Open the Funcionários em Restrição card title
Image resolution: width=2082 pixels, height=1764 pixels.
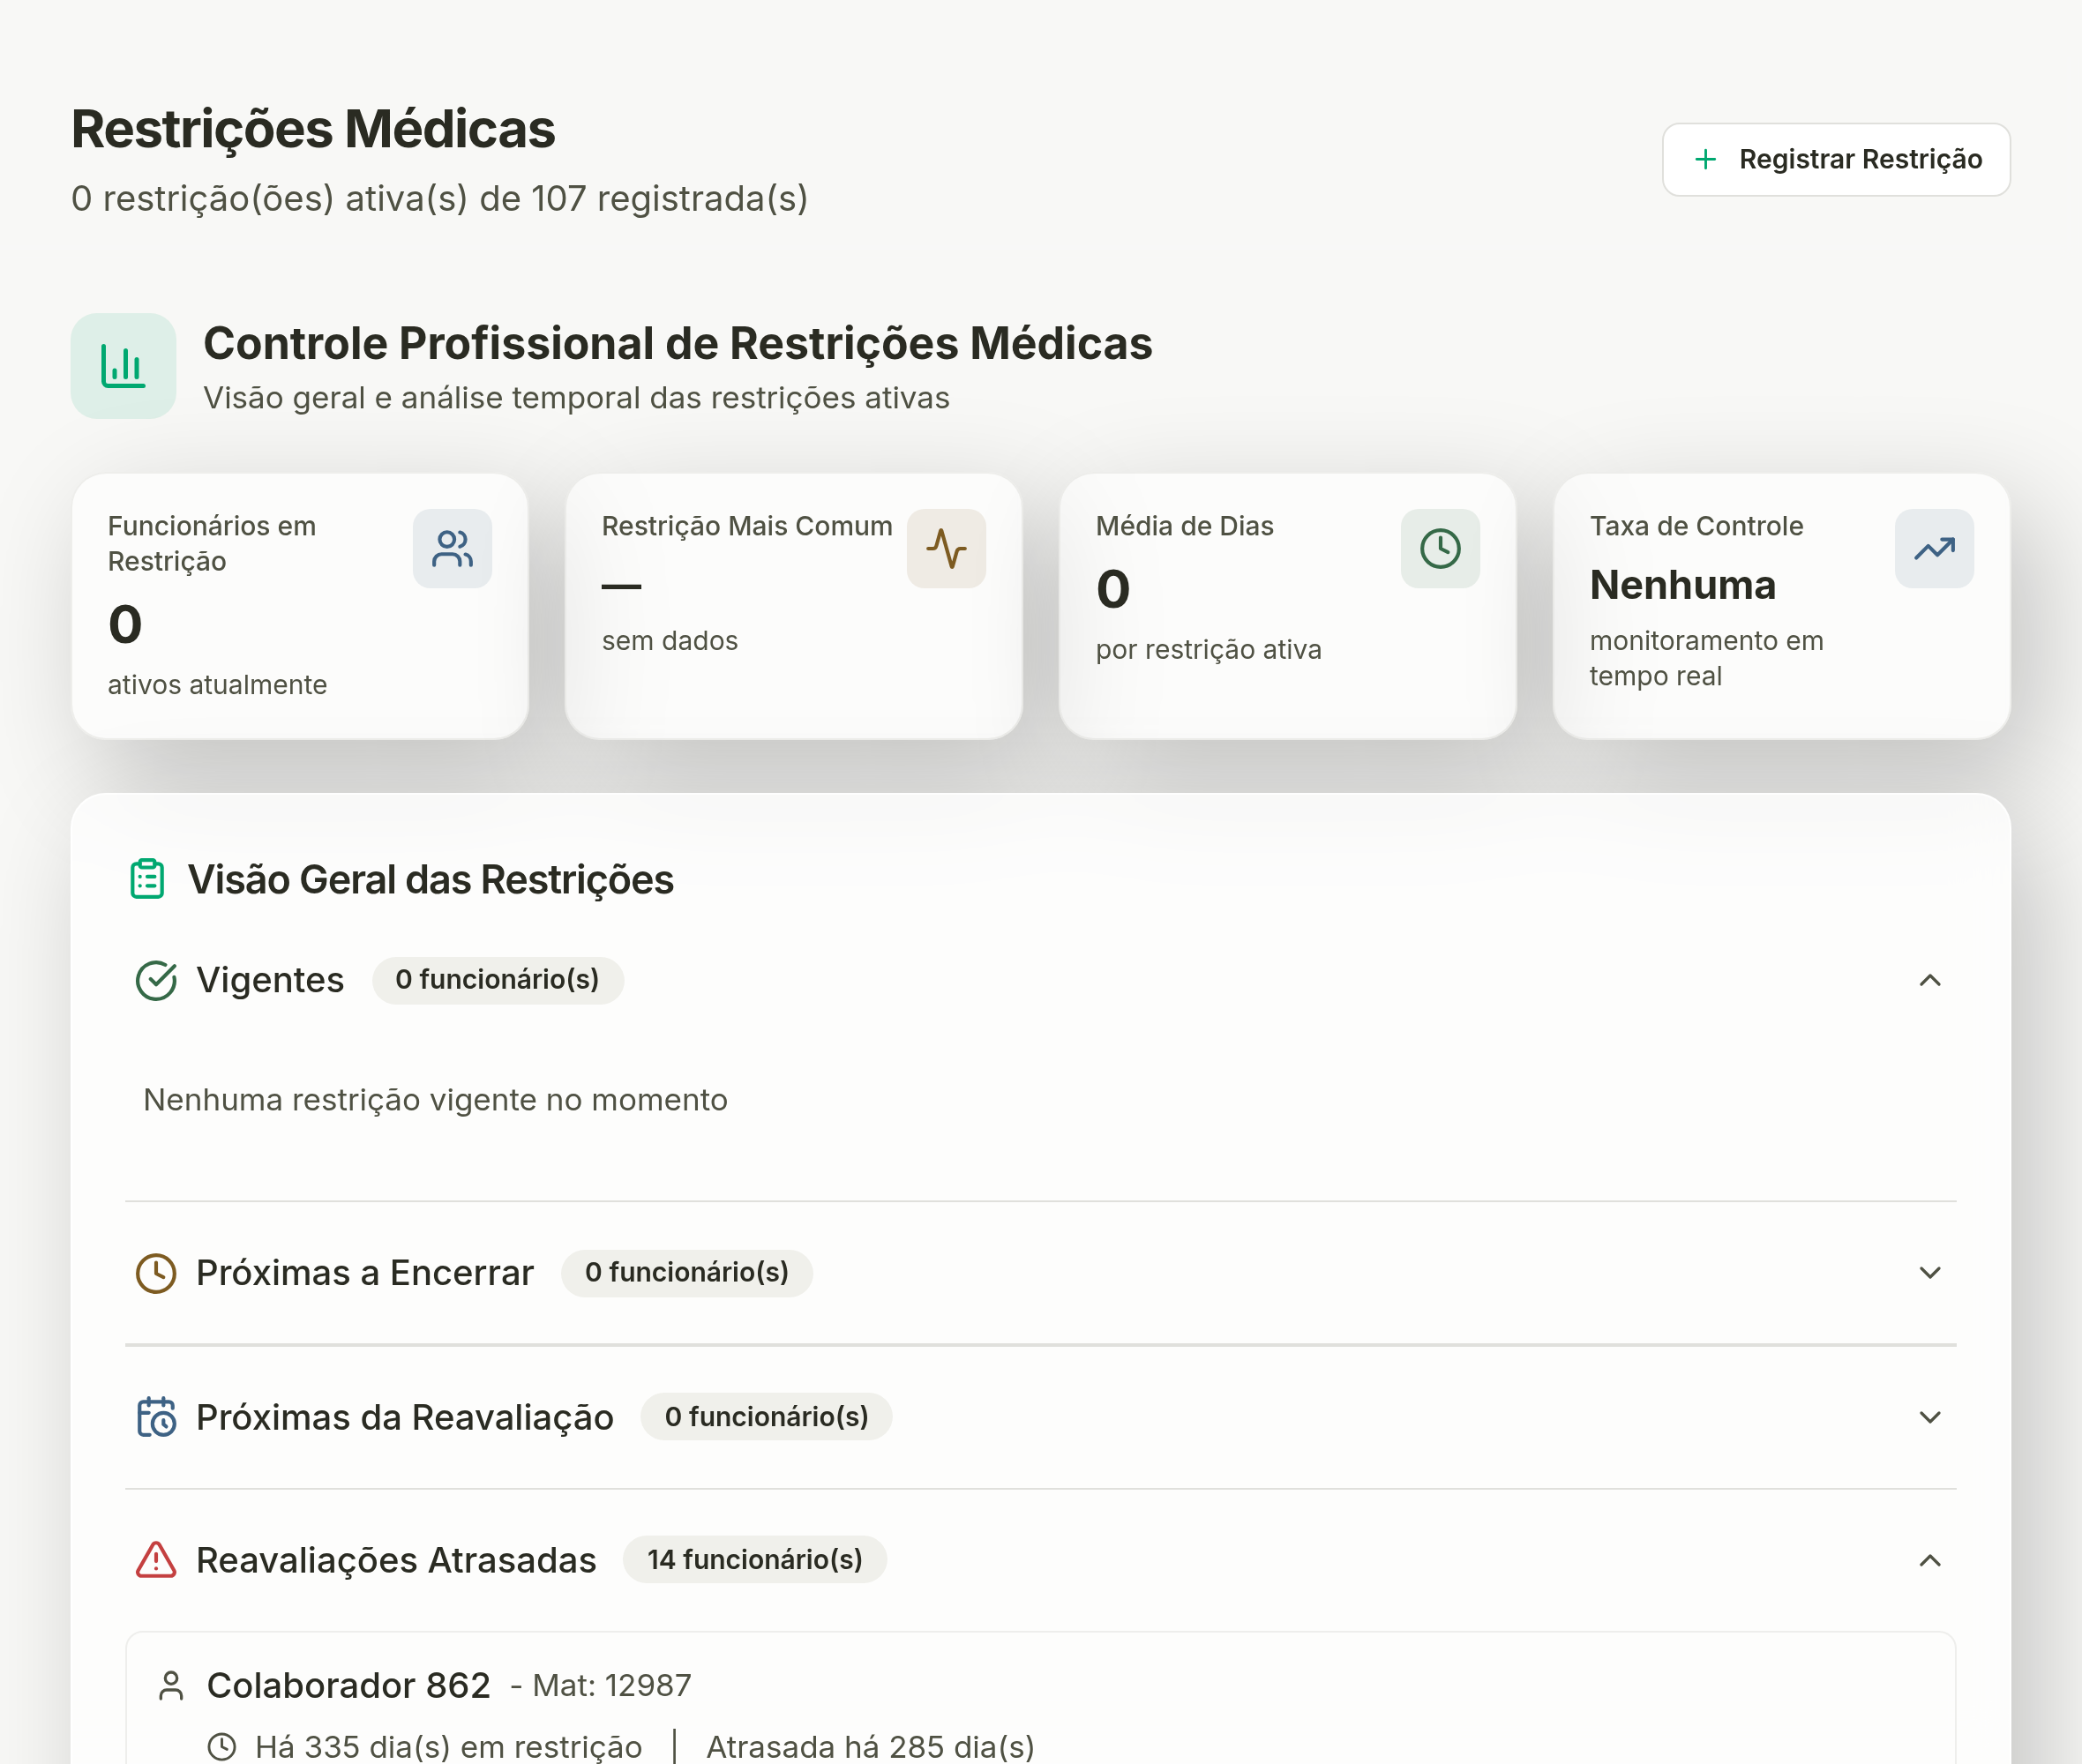click(212, 544)
